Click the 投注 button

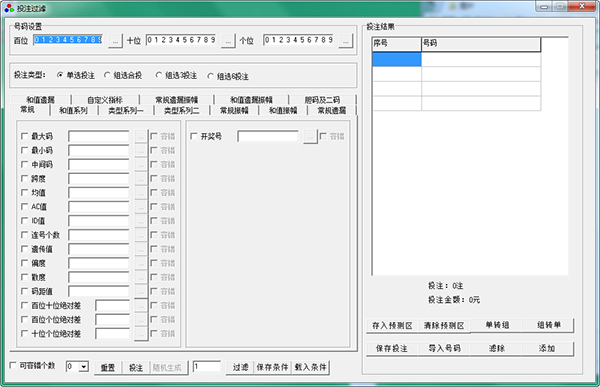(x=136, y=368)
